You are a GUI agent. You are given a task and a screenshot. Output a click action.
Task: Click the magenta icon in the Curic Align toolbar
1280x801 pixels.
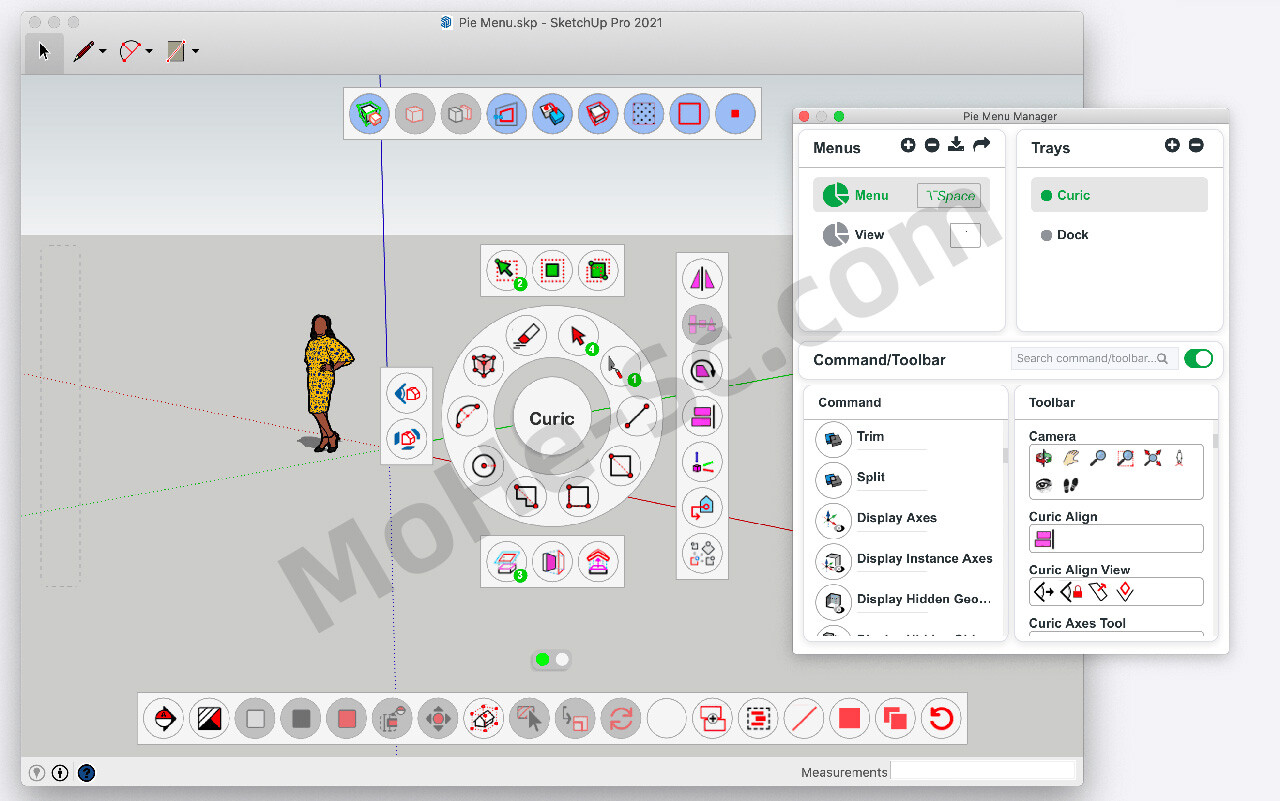(x=1044, y=539)
